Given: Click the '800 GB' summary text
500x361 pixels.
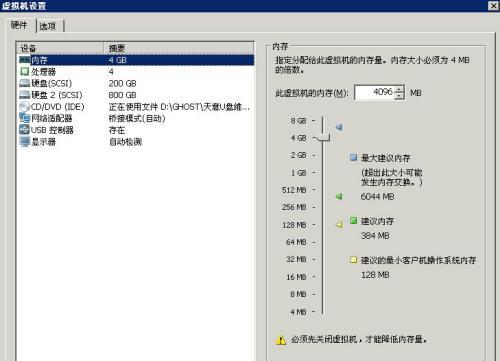Looking at the screenshot, I should [x=122, y=95].
